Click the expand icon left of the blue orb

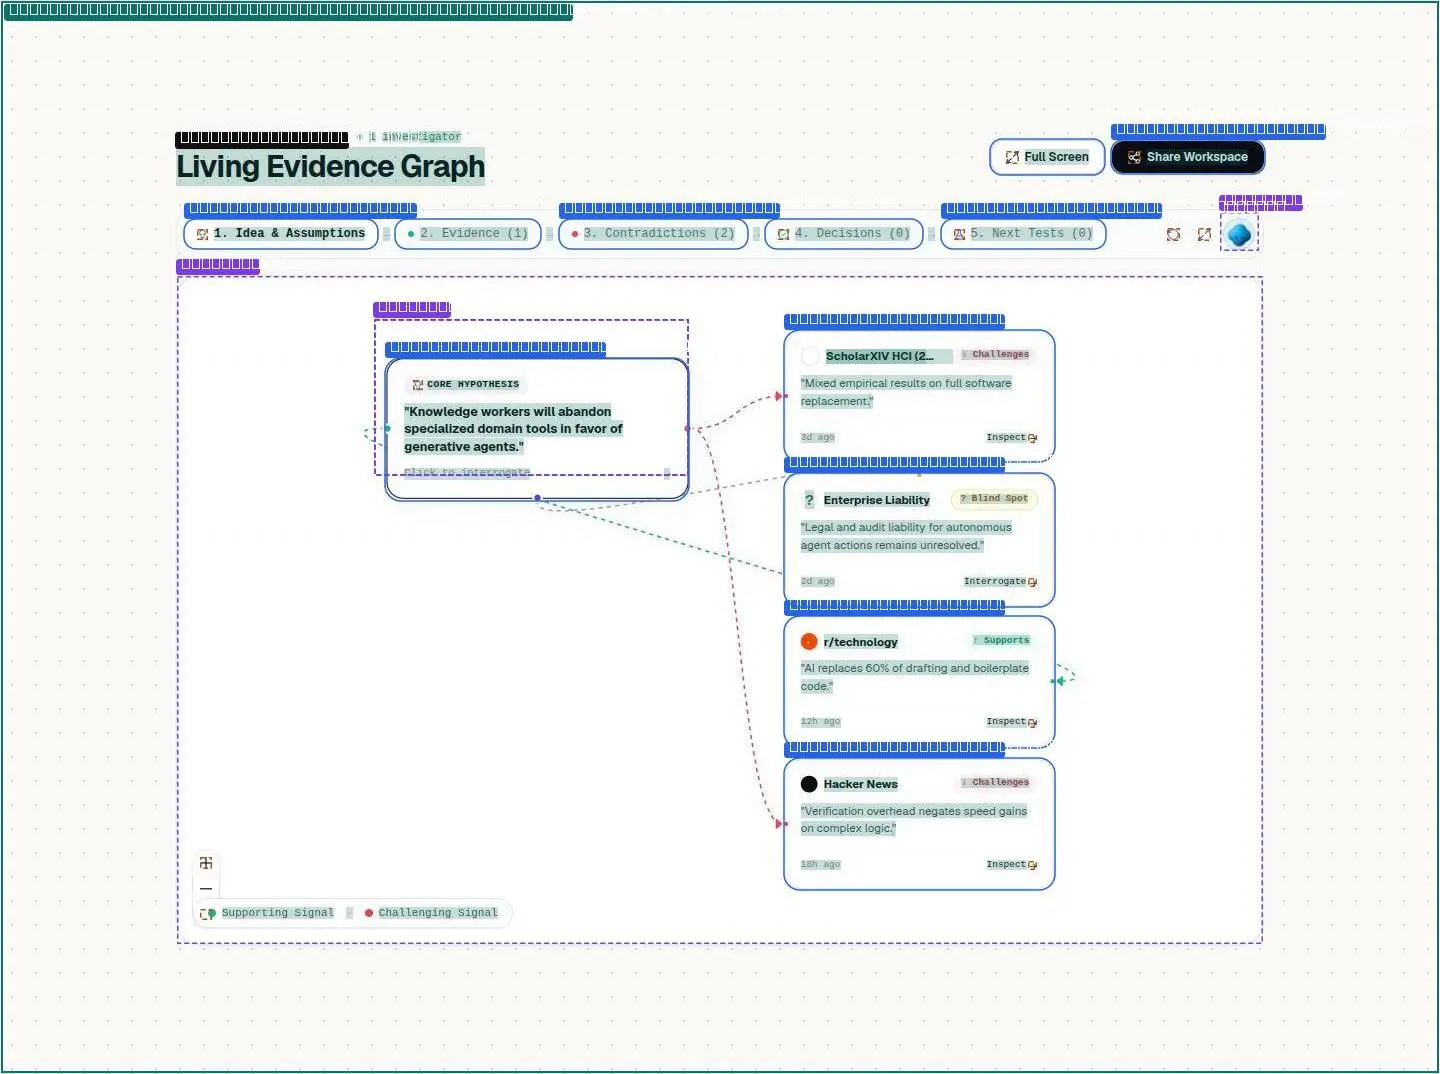1204,234
